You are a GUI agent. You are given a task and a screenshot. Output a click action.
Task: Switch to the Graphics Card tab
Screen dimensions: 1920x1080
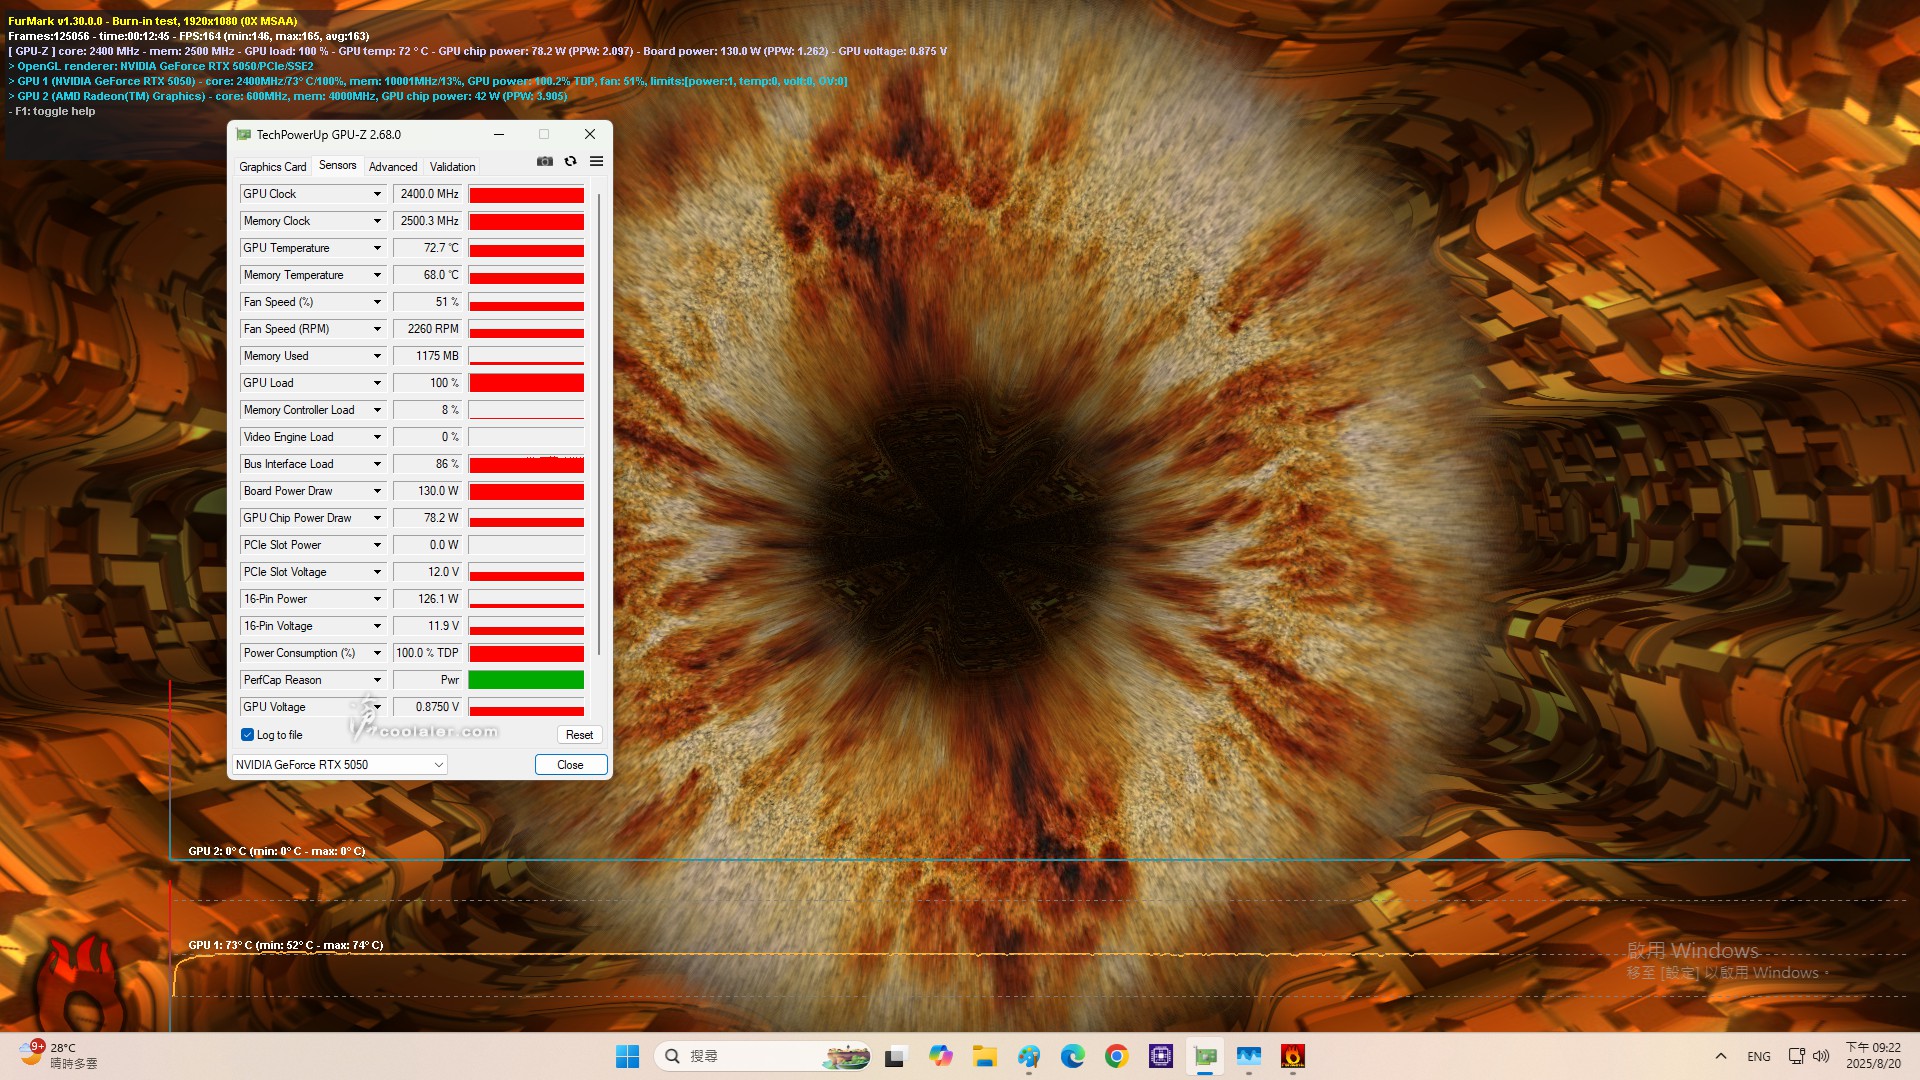coord(273,167)
